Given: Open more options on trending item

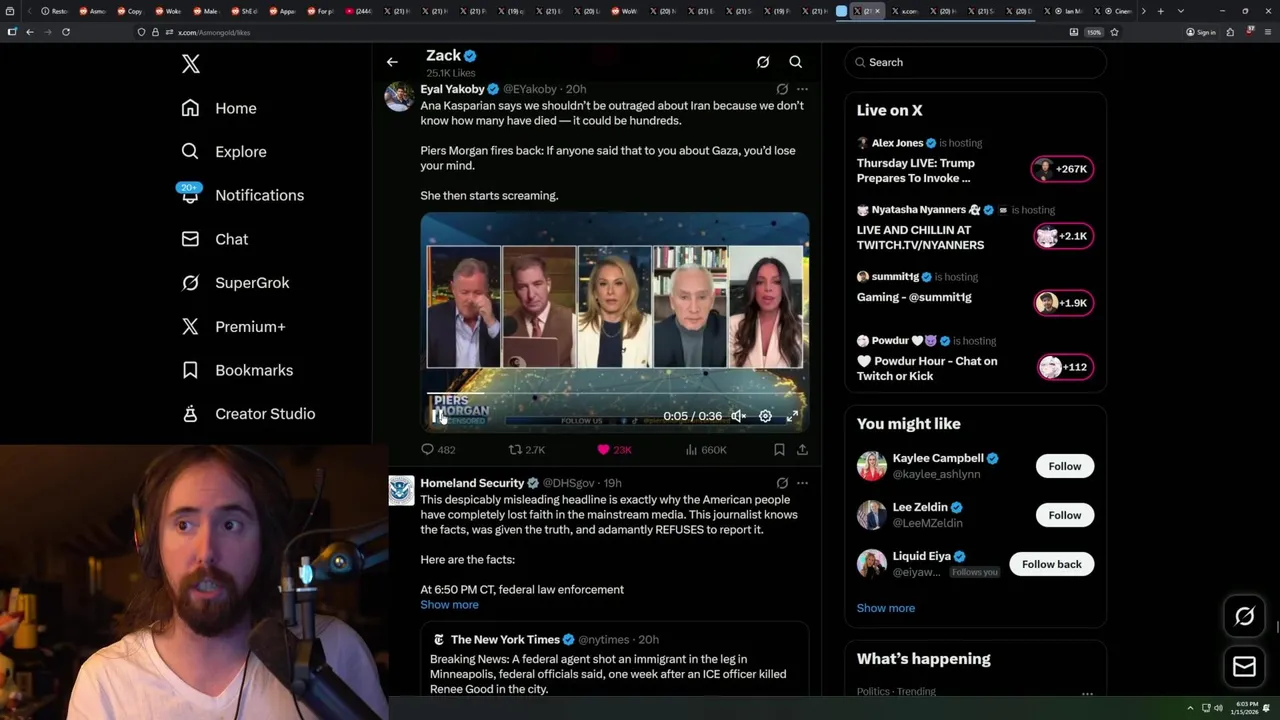Looking at the screenshot, I should tap(1087, 693).
